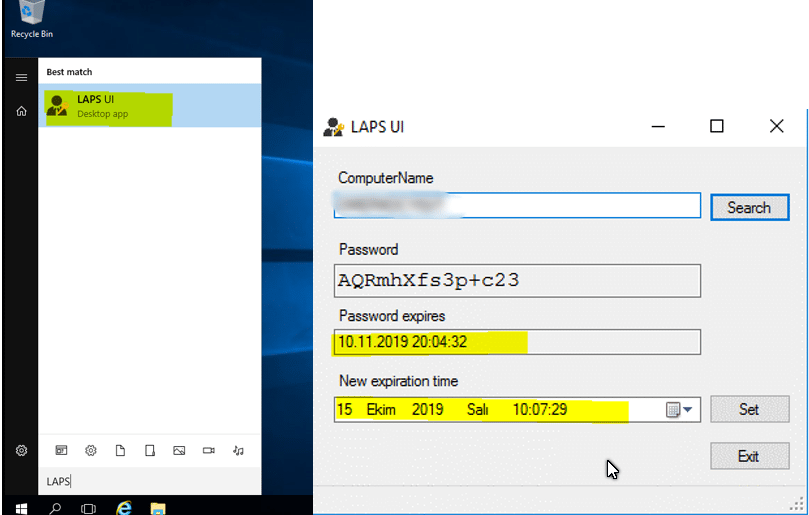Open the Windows Start button
Screen dimensions: 809x515
(21, 509)
